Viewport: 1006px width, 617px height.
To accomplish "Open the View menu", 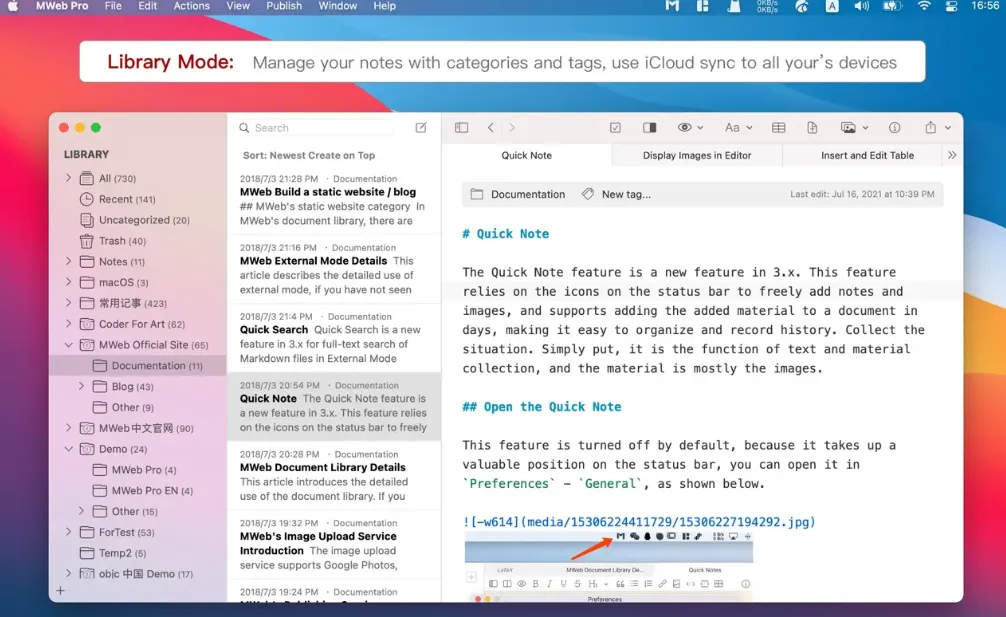I will [237, 6].
